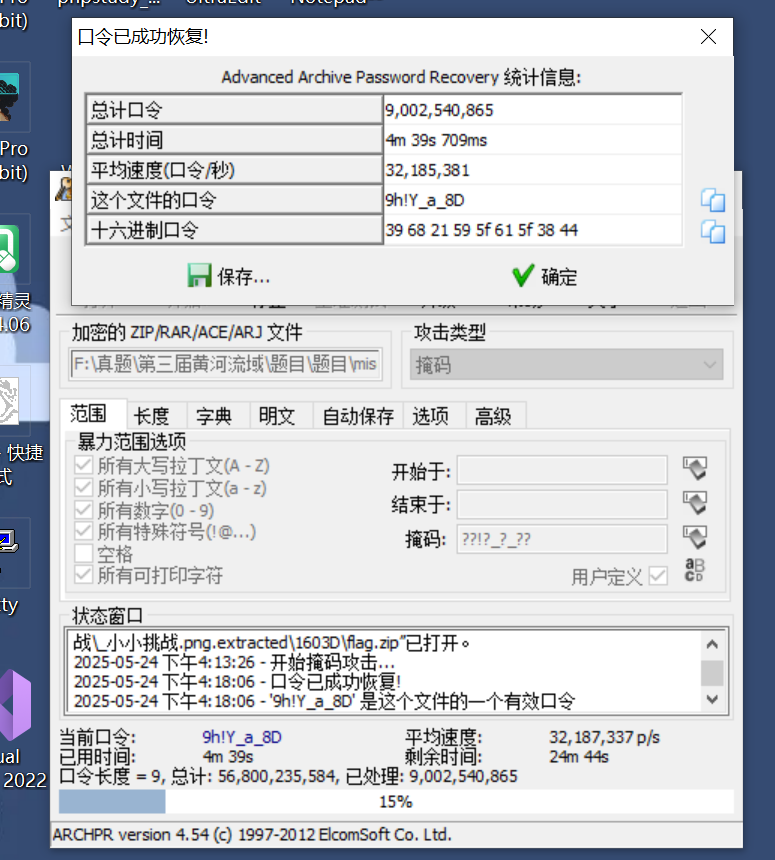
Task: Enable the 空格 checkbox
Action: (x=84, y=553)
